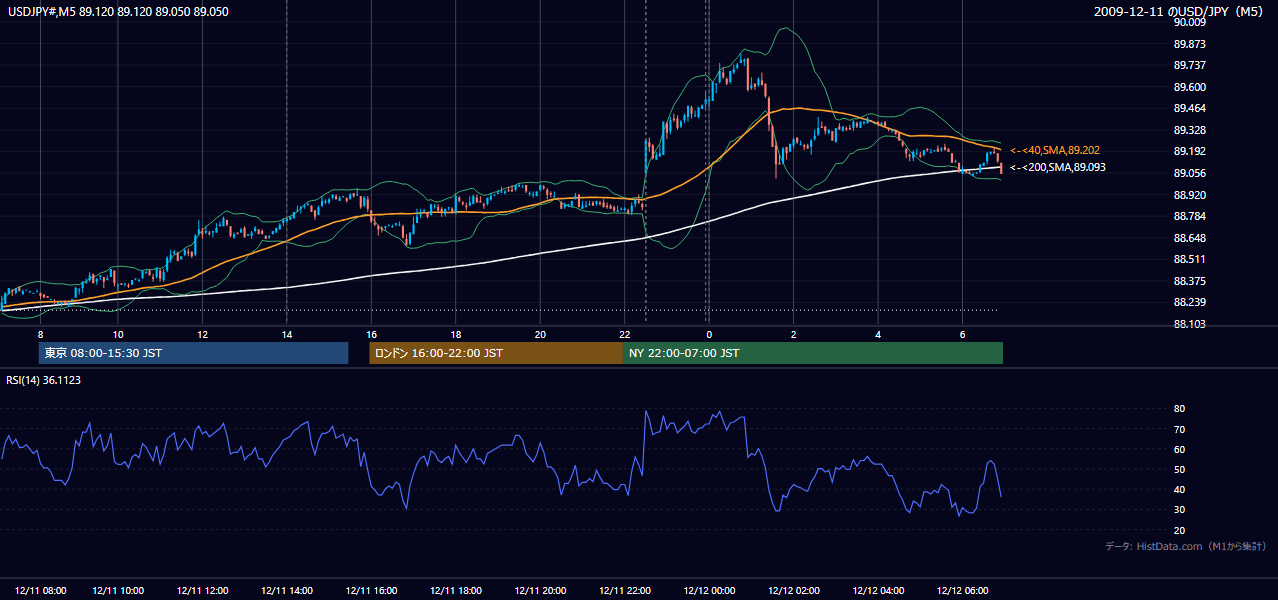Click bottom time label 12/12 00:00
Screen dimensions: 1278x600
709,590
